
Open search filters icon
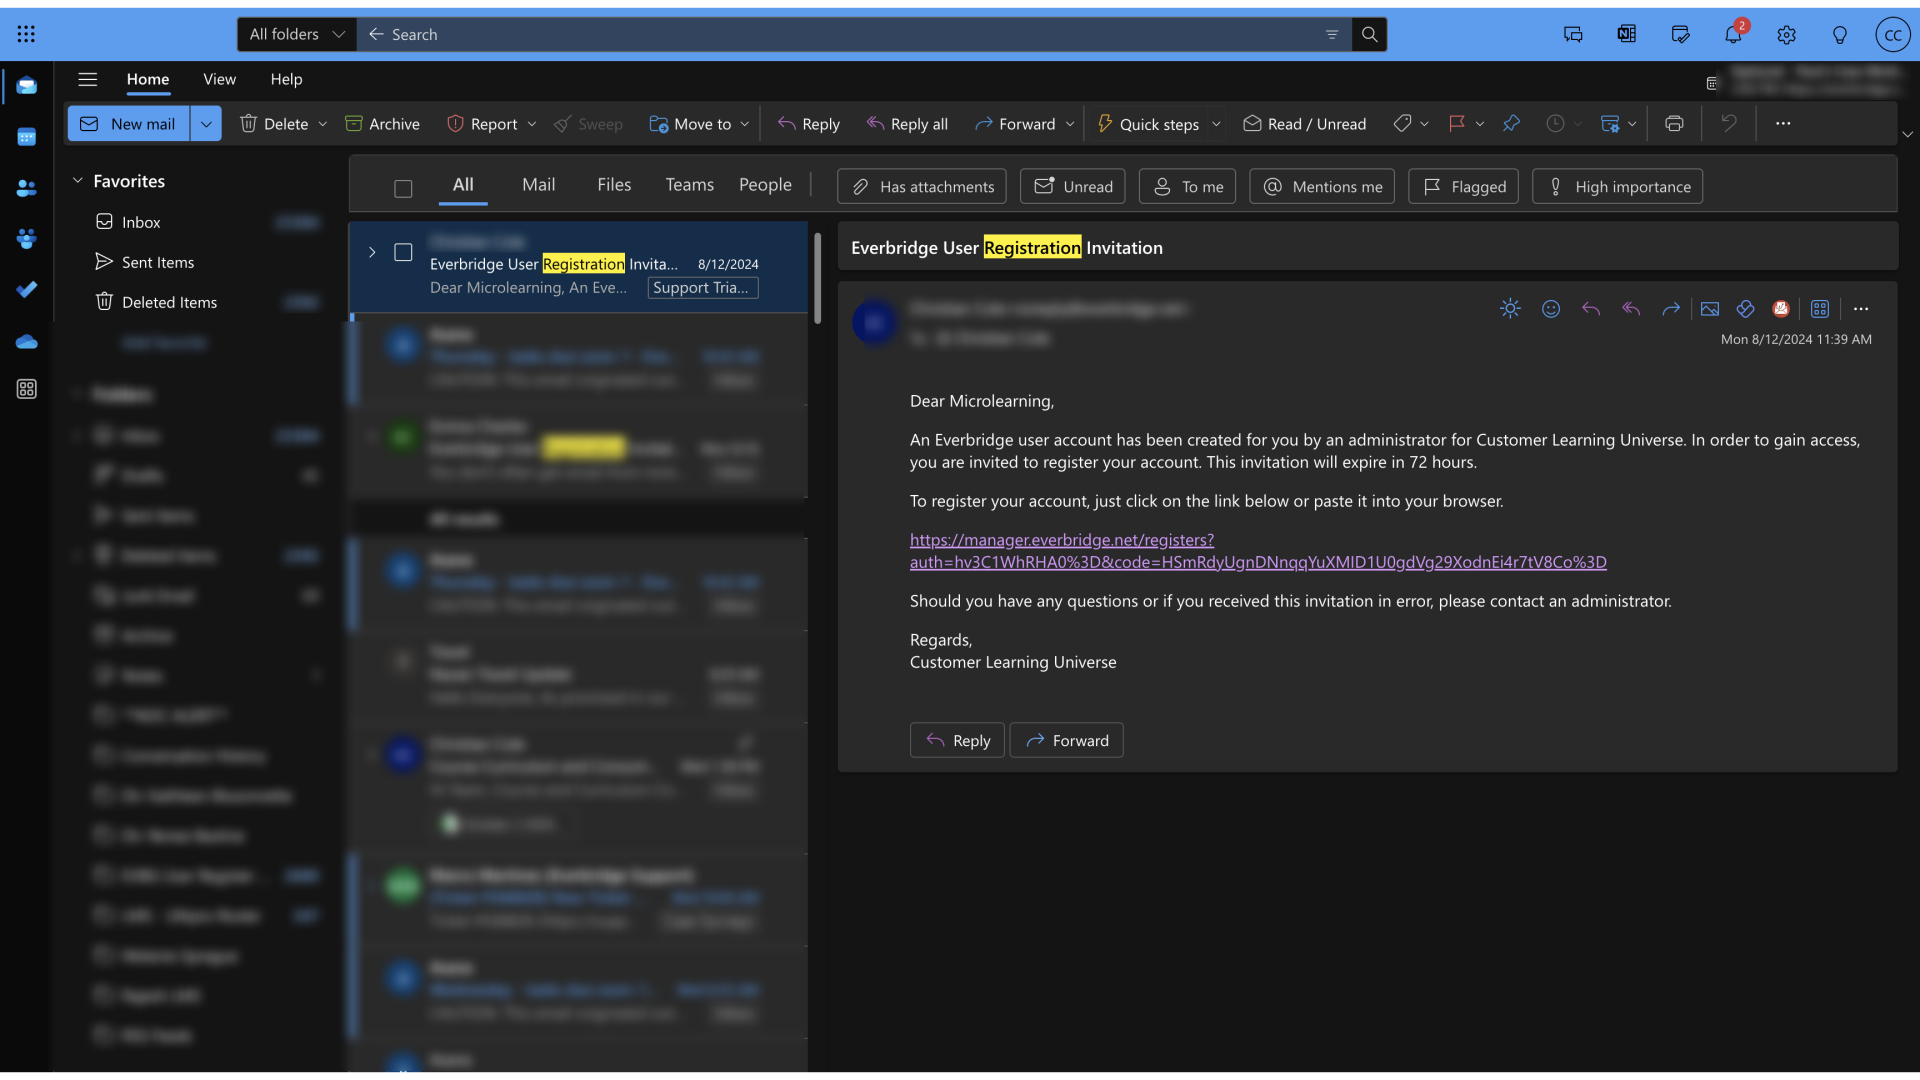pos(1332,34)
